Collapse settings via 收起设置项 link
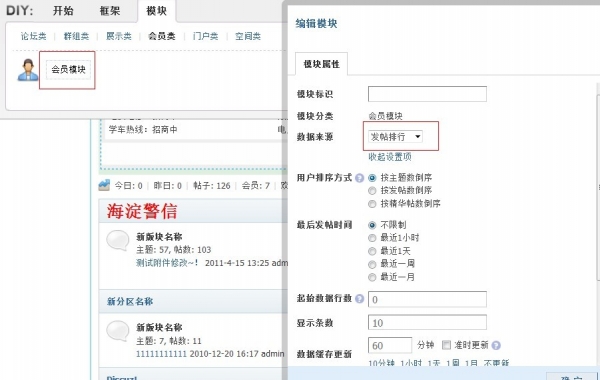 pos(390,157)
